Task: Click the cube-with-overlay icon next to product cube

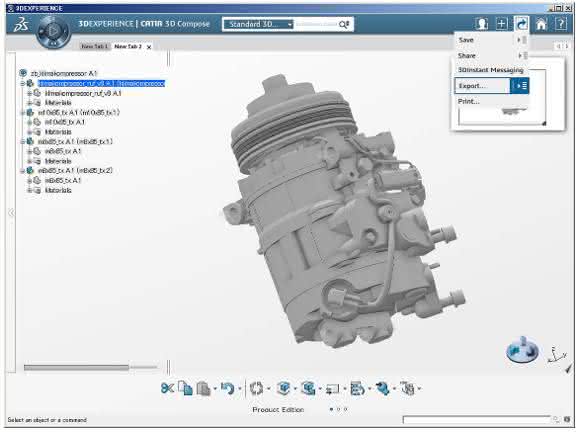Action: (308, 388)
